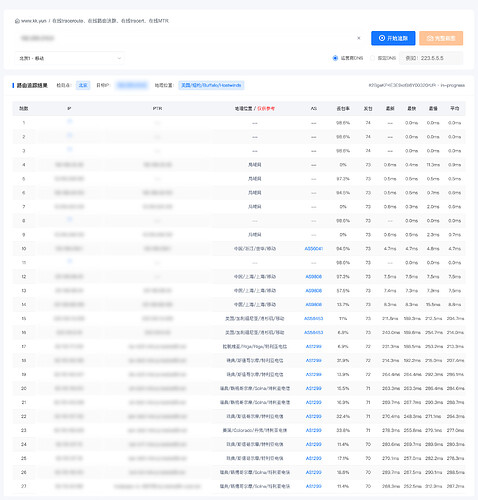The width and height of the screenshot is (478, 500).
Task: Click the www.kk.yun breadcrumb link
Action: click(34, 21)
